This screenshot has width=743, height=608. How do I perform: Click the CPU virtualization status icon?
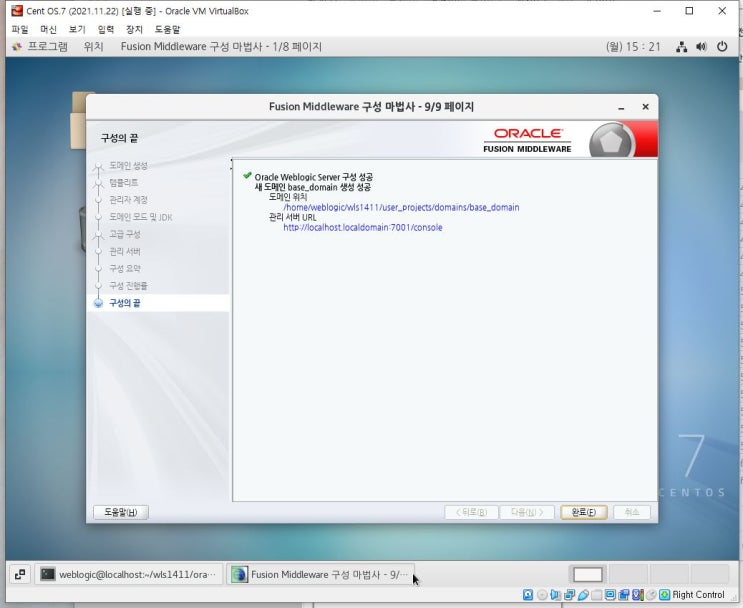tap(638, 595)
